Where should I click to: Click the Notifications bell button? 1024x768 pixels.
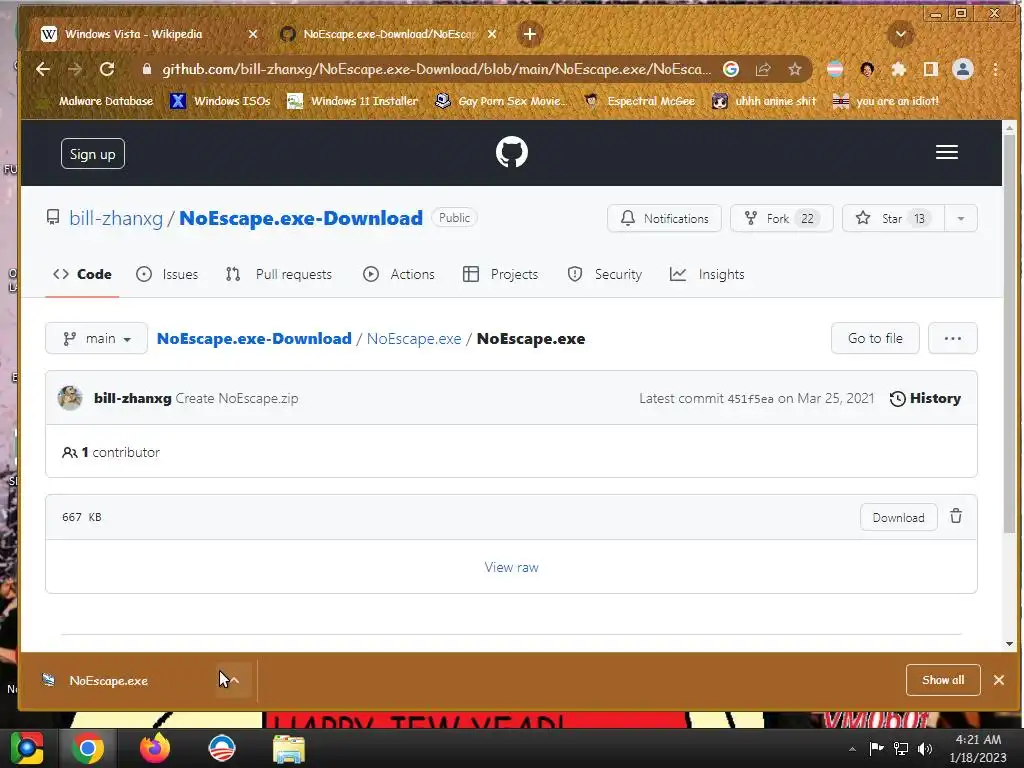(664, 219)
